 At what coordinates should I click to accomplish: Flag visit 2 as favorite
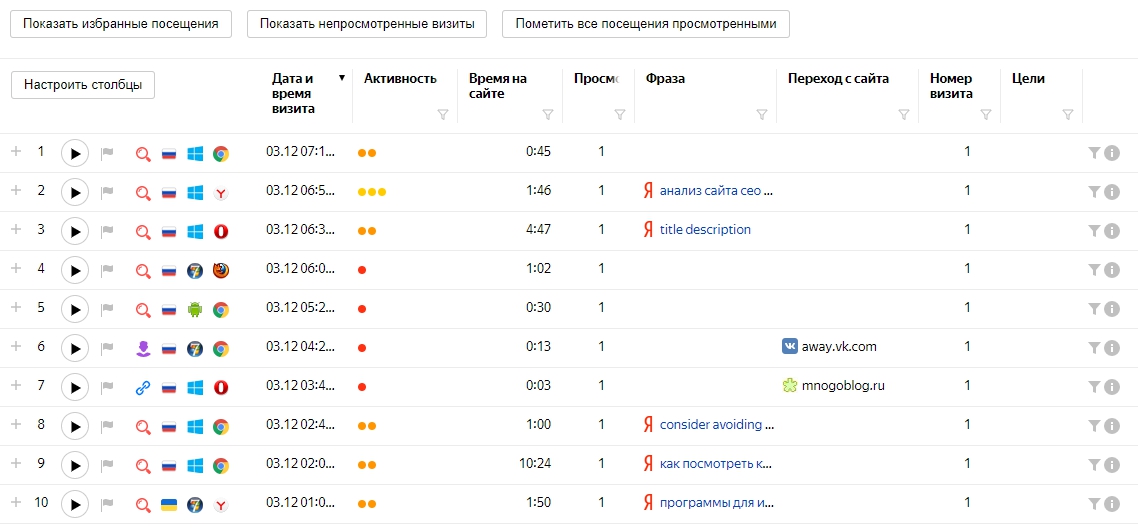pyautogui.click(x=107, y=192)
